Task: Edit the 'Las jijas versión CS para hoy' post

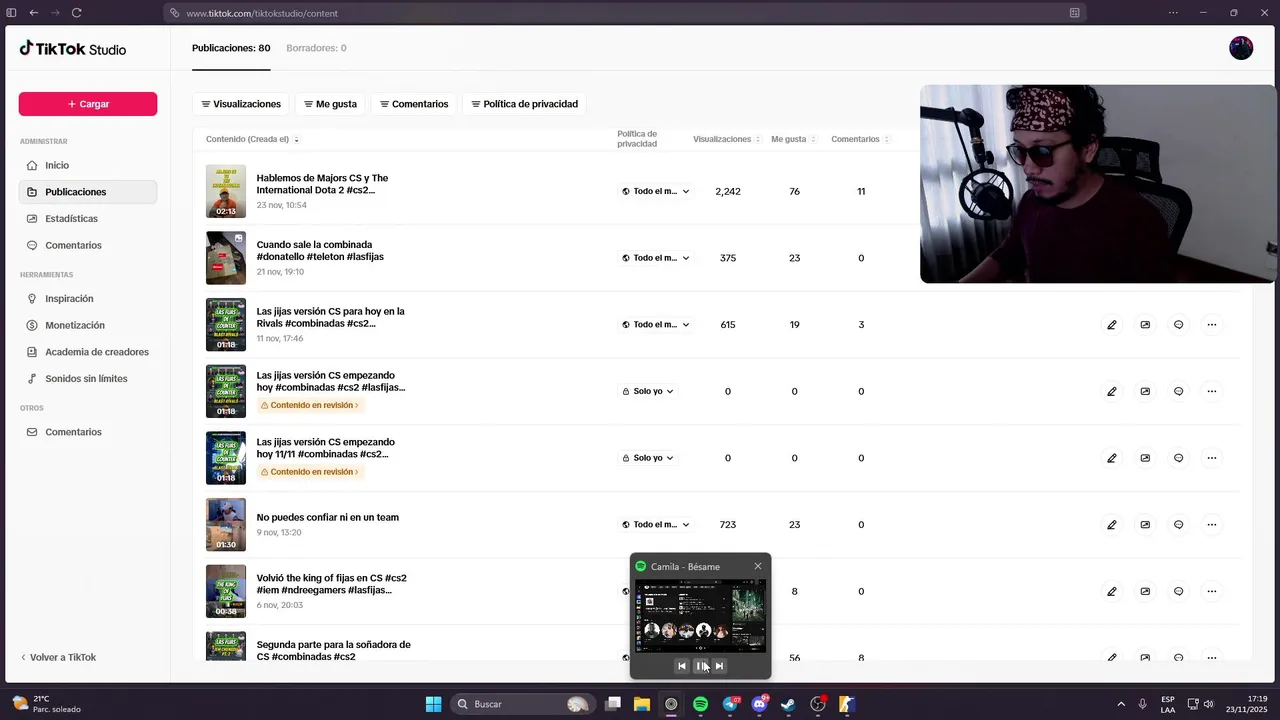Action: pyautogui.click(x=1111, y=325)
